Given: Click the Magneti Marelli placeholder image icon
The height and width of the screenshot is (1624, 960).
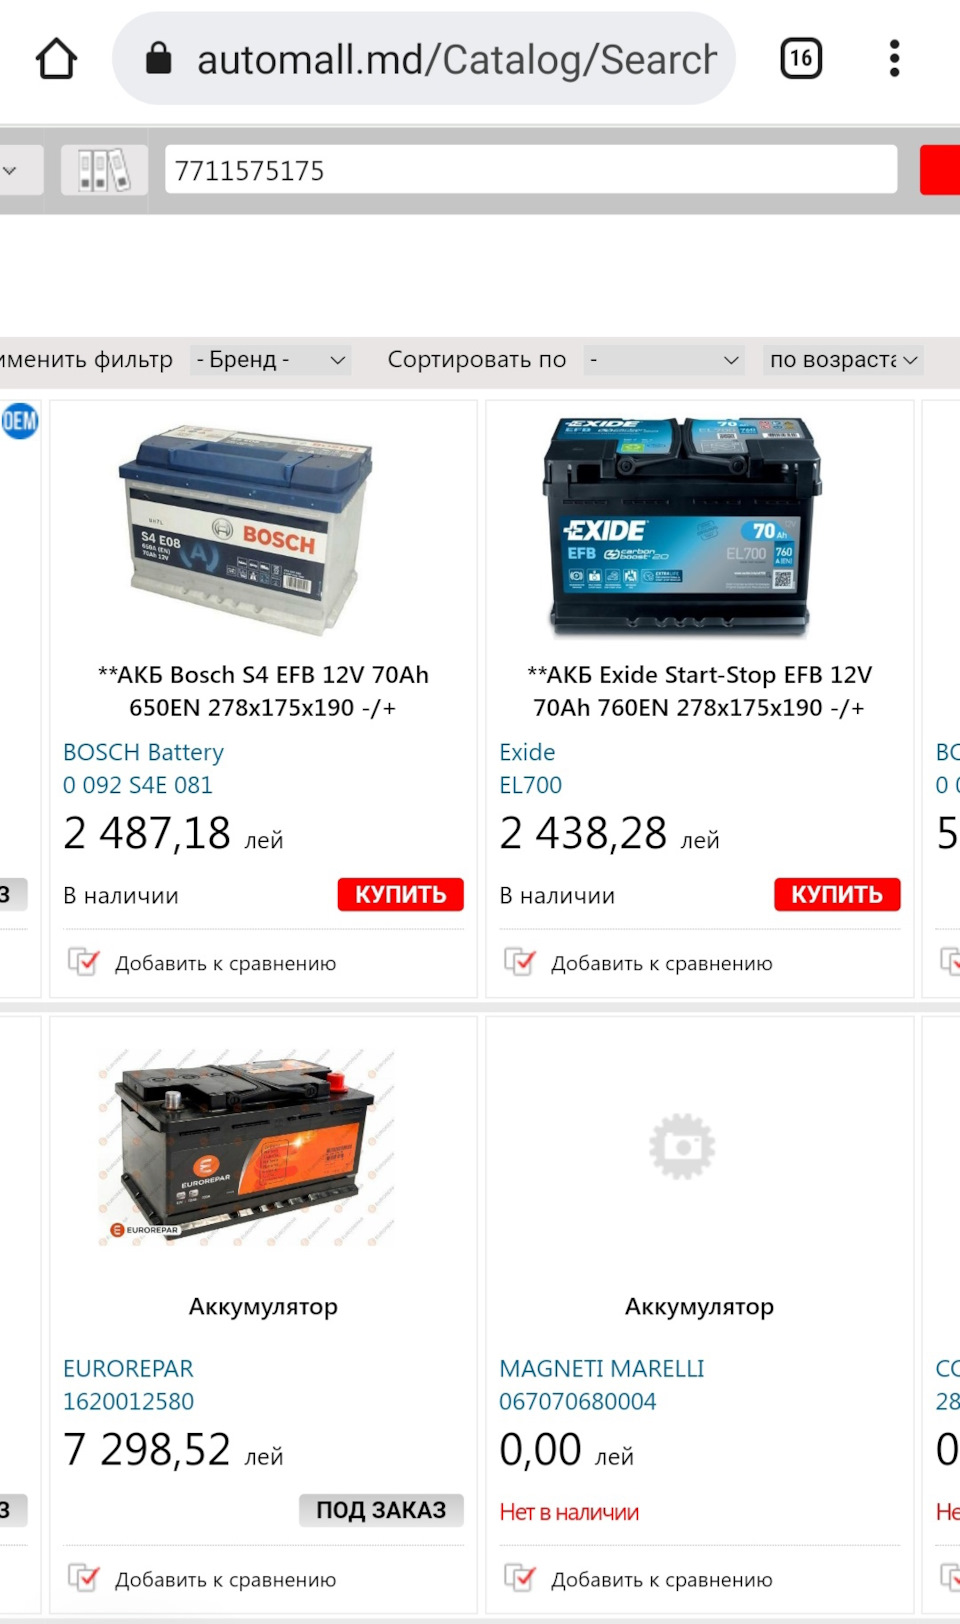Looking at the screenshot, I should tap(682, 1146).
